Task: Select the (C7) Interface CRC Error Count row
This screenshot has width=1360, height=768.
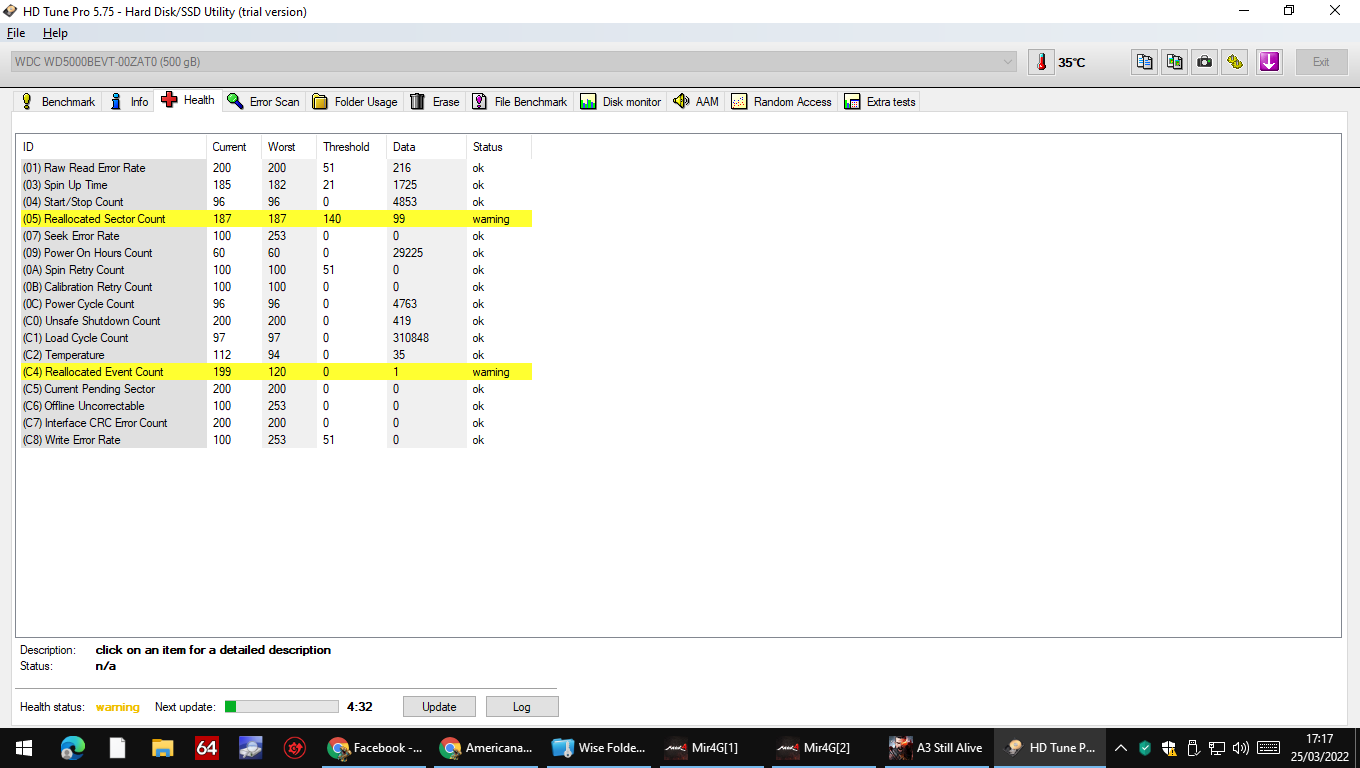Action: pos(276,423)
